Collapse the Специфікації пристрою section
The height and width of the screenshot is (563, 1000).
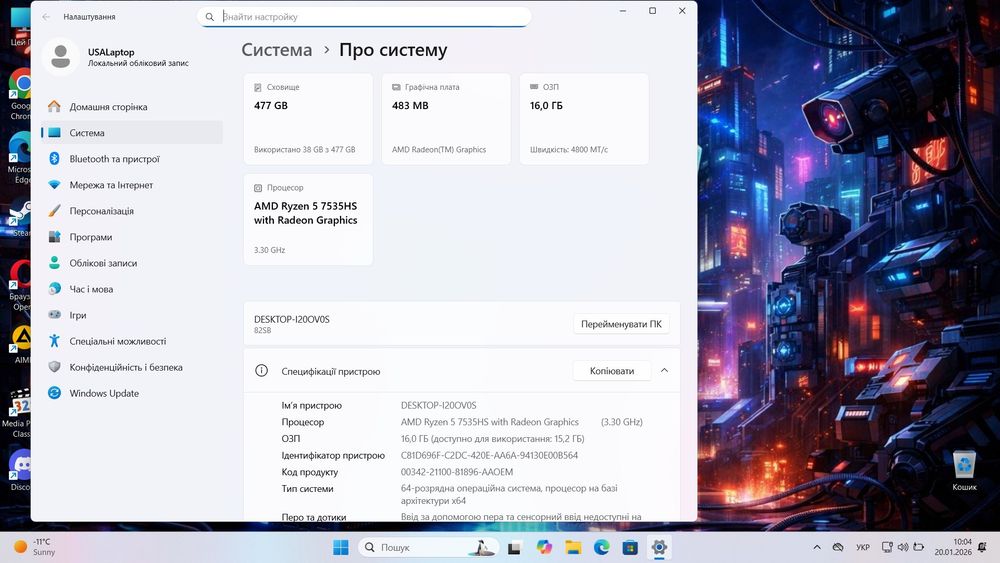(665, 370)
